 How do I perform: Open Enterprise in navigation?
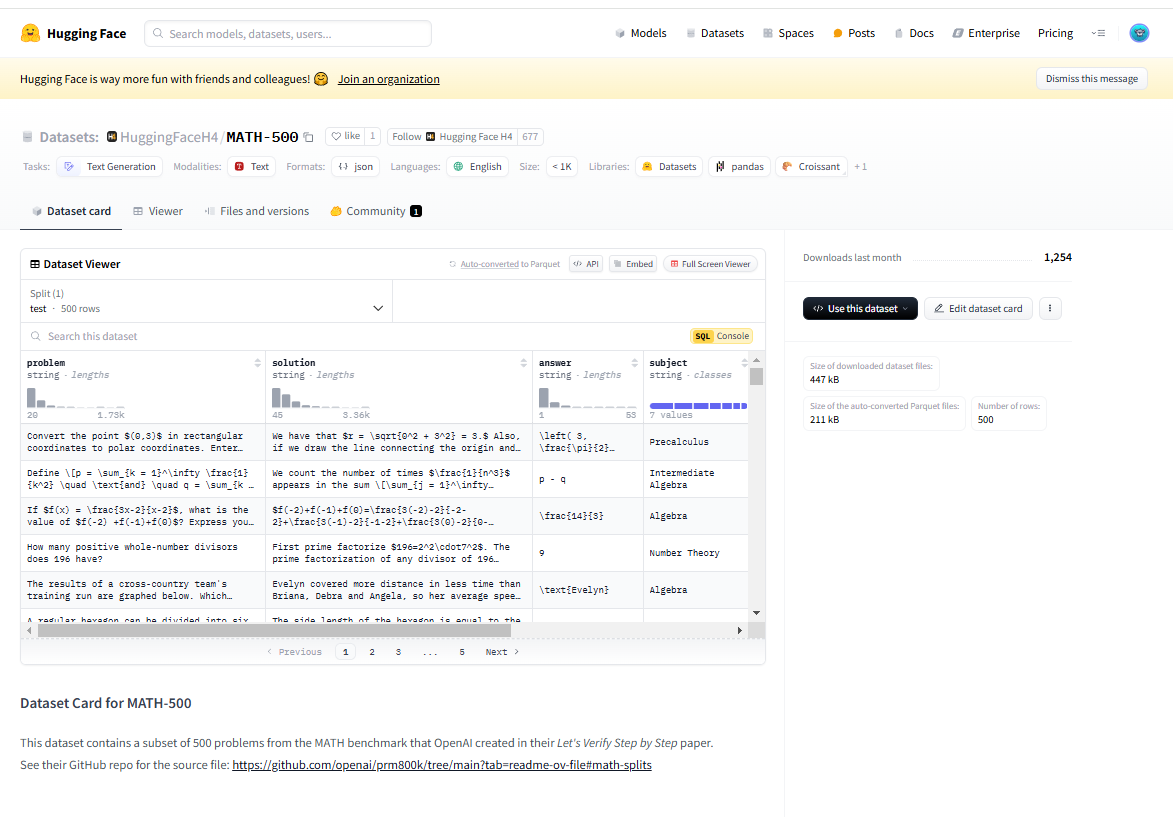pos(985,33)
